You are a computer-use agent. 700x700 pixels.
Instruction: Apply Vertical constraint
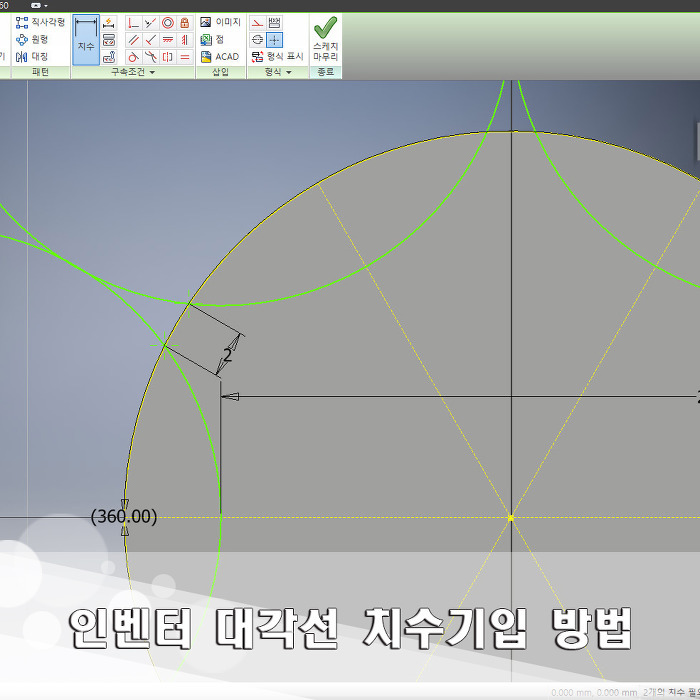(185, 40)
